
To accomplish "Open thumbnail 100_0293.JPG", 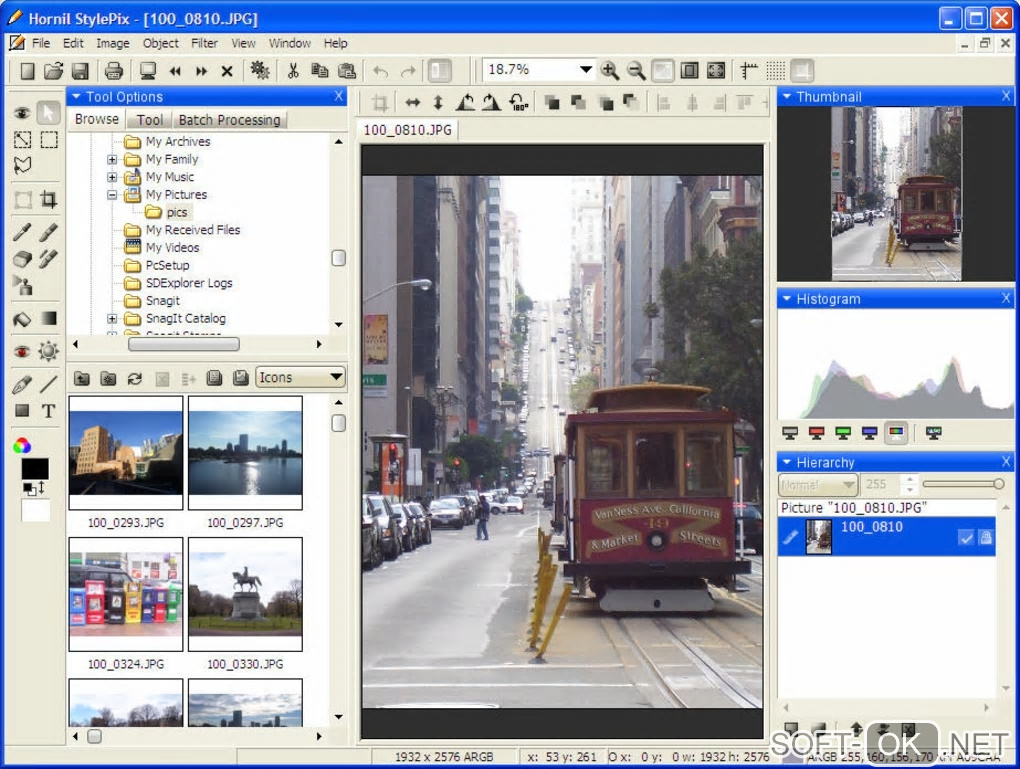I will coord(126,453).
